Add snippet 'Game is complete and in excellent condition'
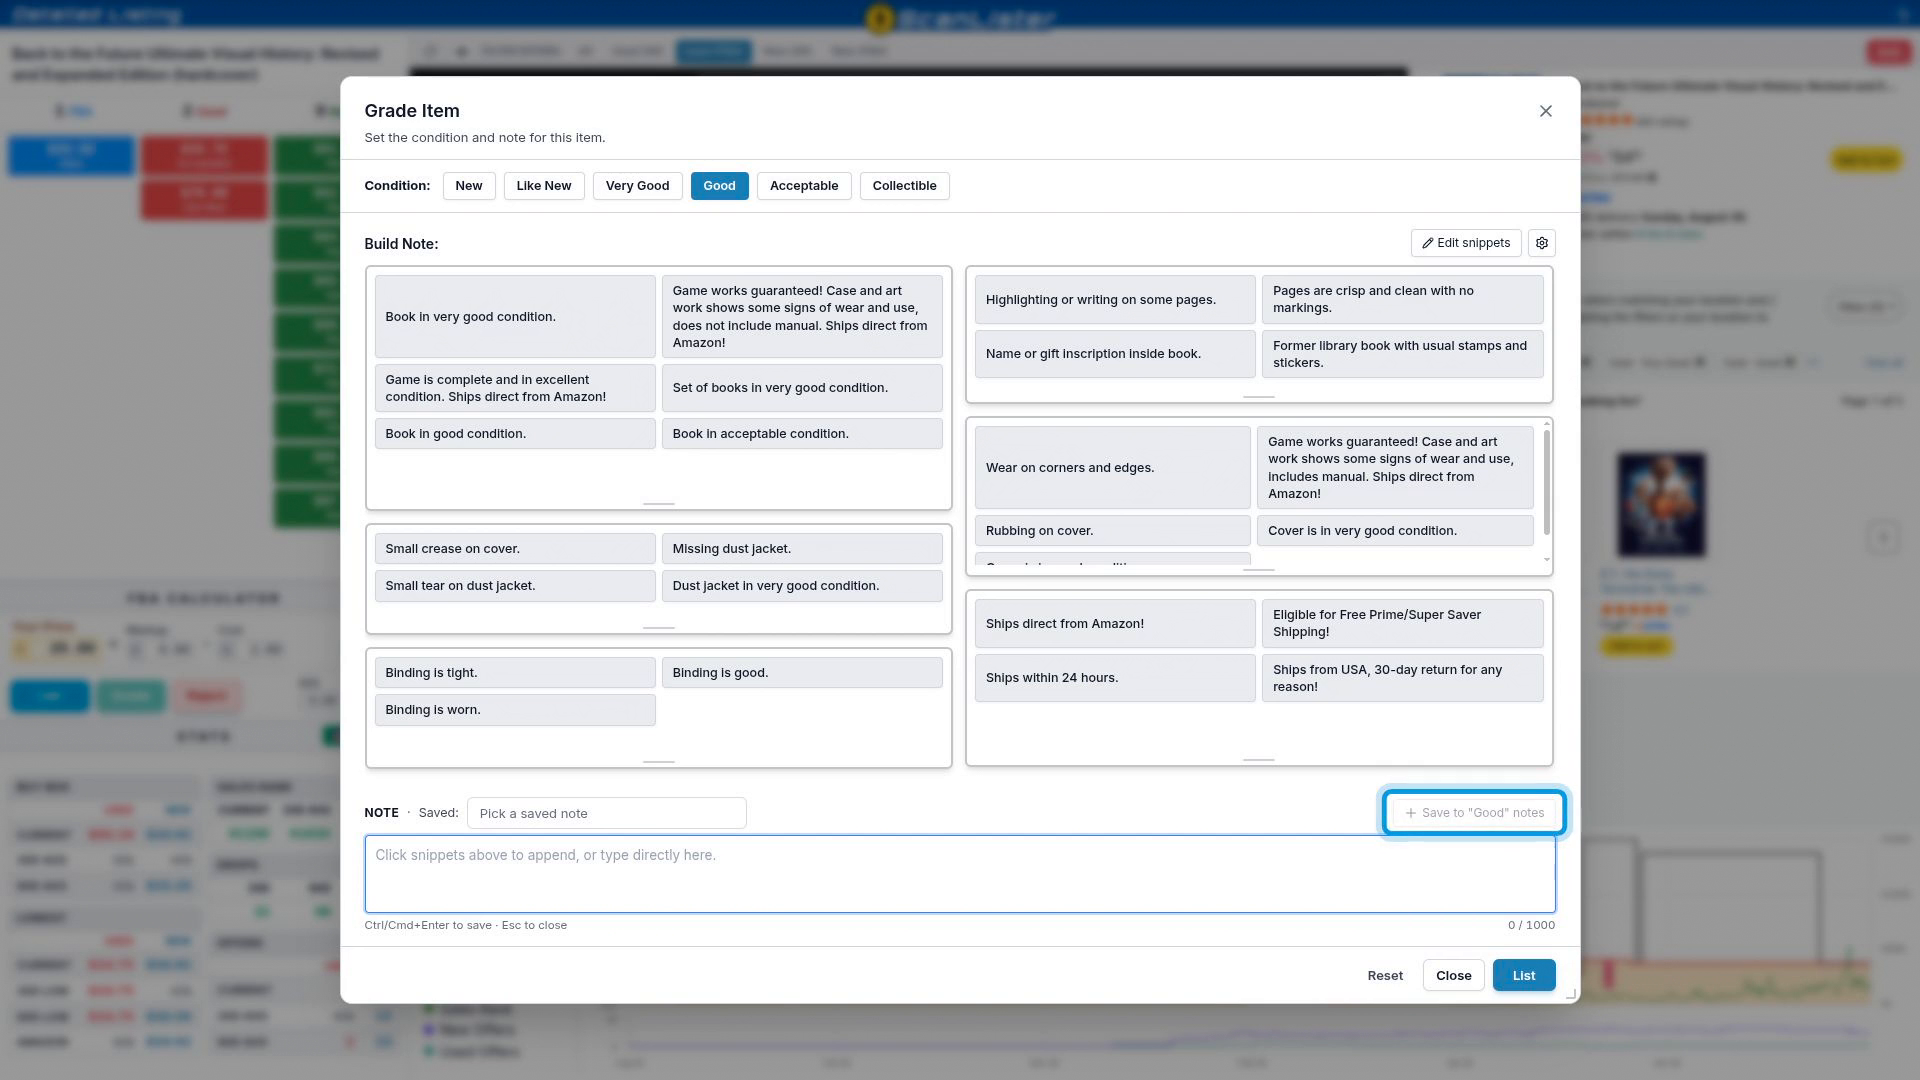Viewport: 1920px width, 1080px height. [x=515, y=388]
